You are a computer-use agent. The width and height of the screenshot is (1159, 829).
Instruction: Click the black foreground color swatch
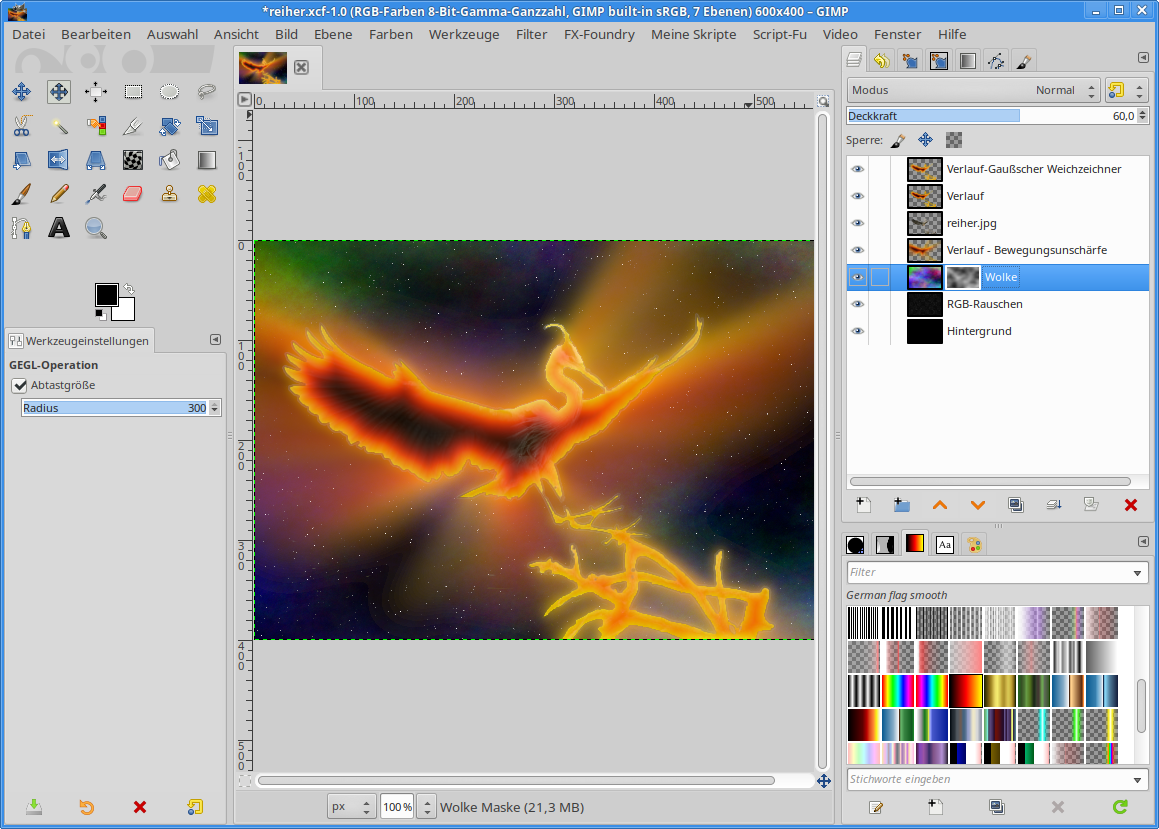point(106,294)
